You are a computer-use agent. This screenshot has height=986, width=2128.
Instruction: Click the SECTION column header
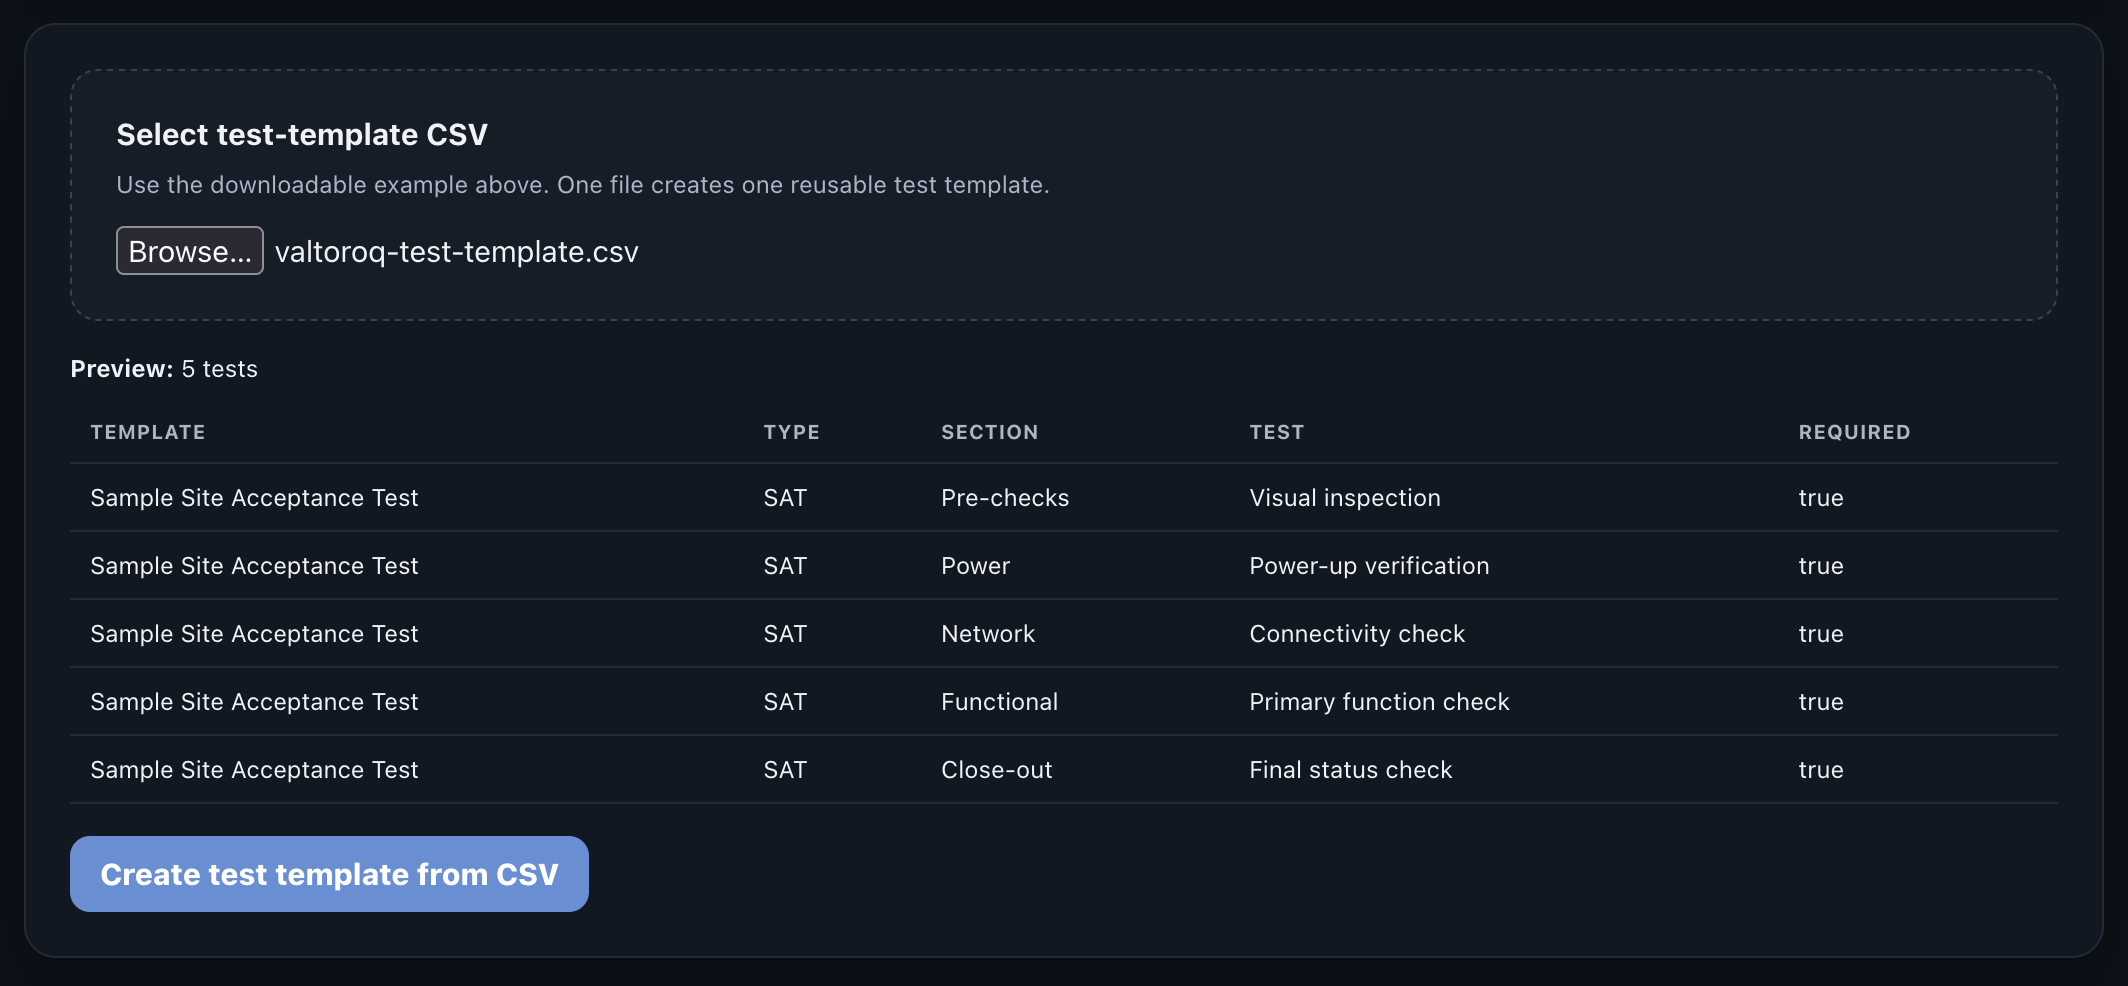990,432
